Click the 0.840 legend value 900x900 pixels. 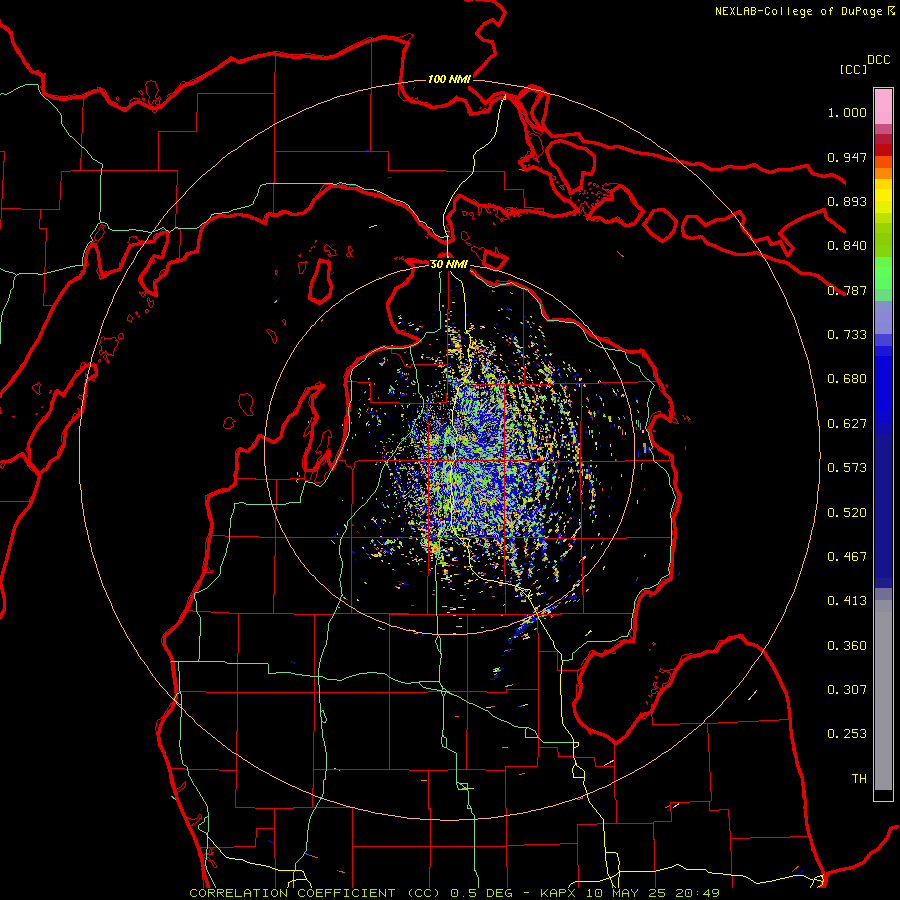pos(847,246)
